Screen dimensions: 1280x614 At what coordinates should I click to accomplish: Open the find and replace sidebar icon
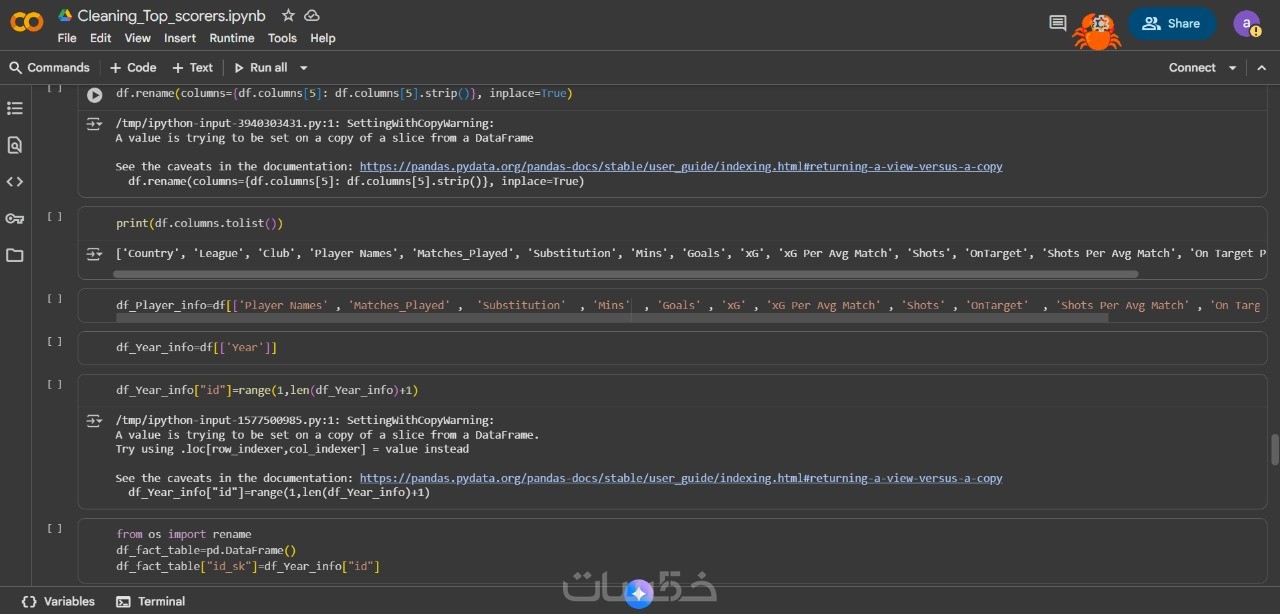click(x=14, y=145)
